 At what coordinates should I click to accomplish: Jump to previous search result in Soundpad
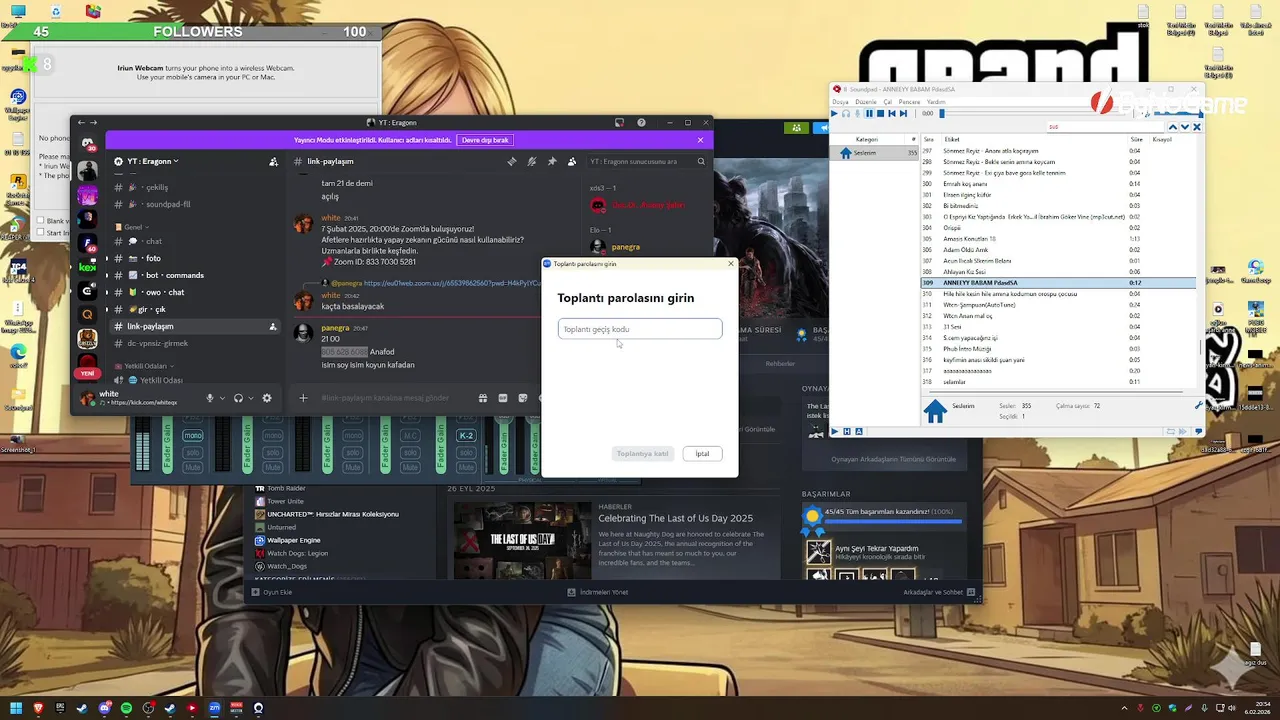click(x=1173, y=127)
